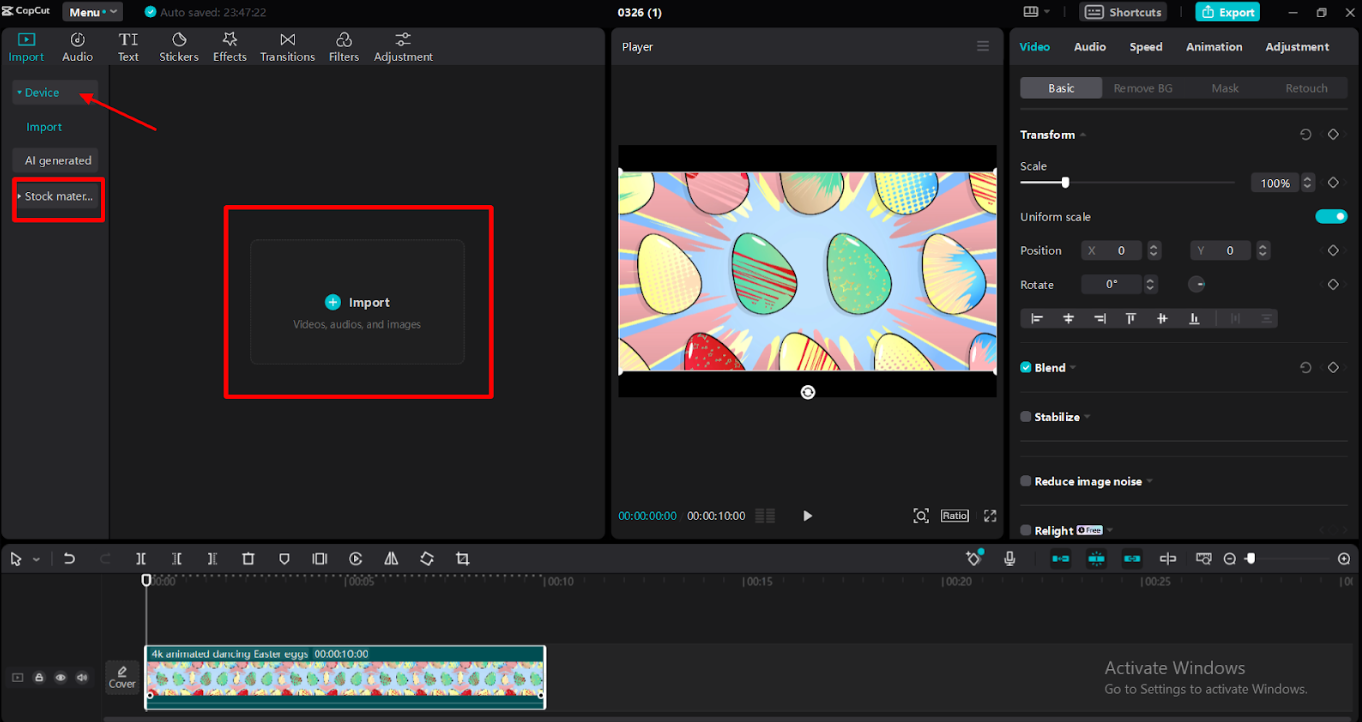Enable the Stabilize checkbox

click(1025, 416)
